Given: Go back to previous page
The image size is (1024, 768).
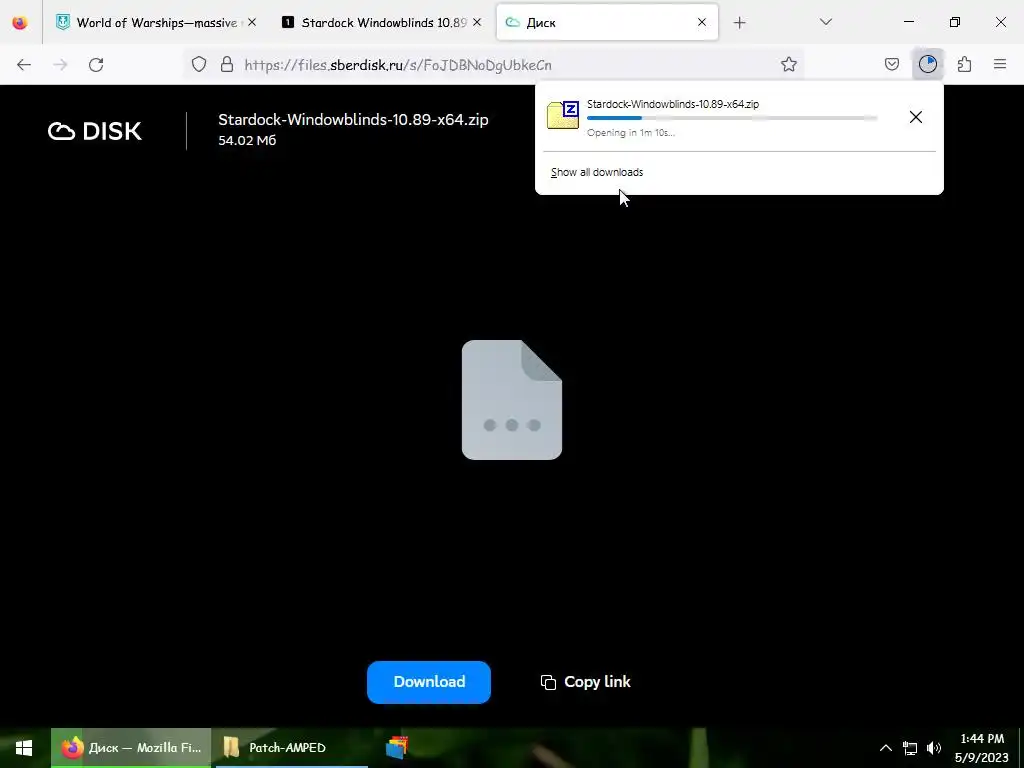Looking at the screenshot, I should [24, 64].
